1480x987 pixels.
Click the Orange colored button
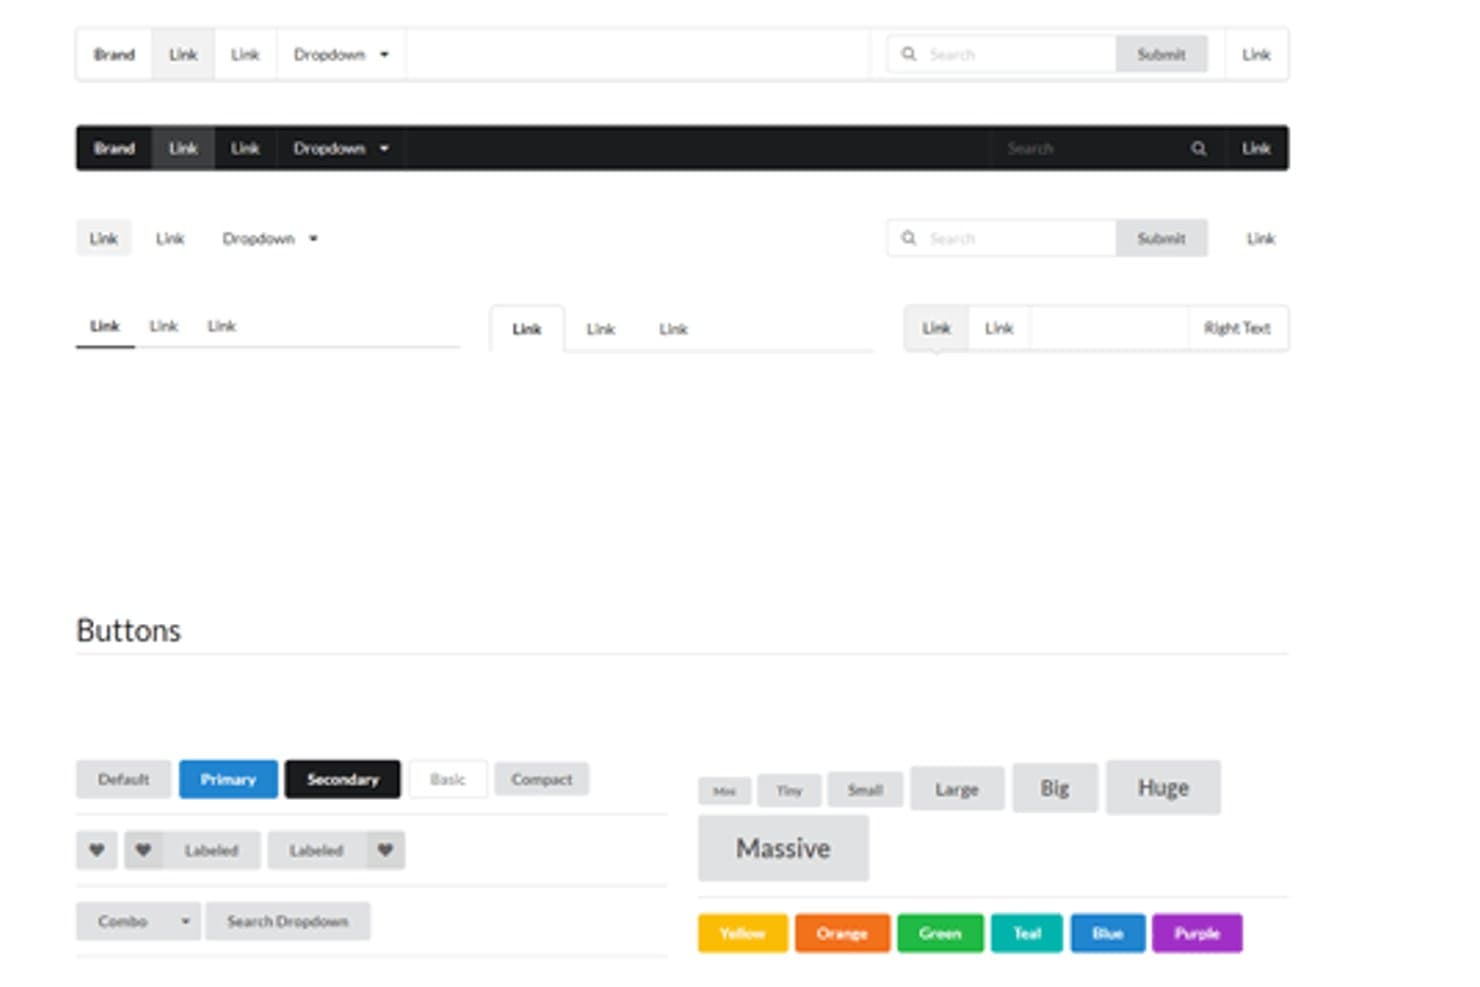842,933
